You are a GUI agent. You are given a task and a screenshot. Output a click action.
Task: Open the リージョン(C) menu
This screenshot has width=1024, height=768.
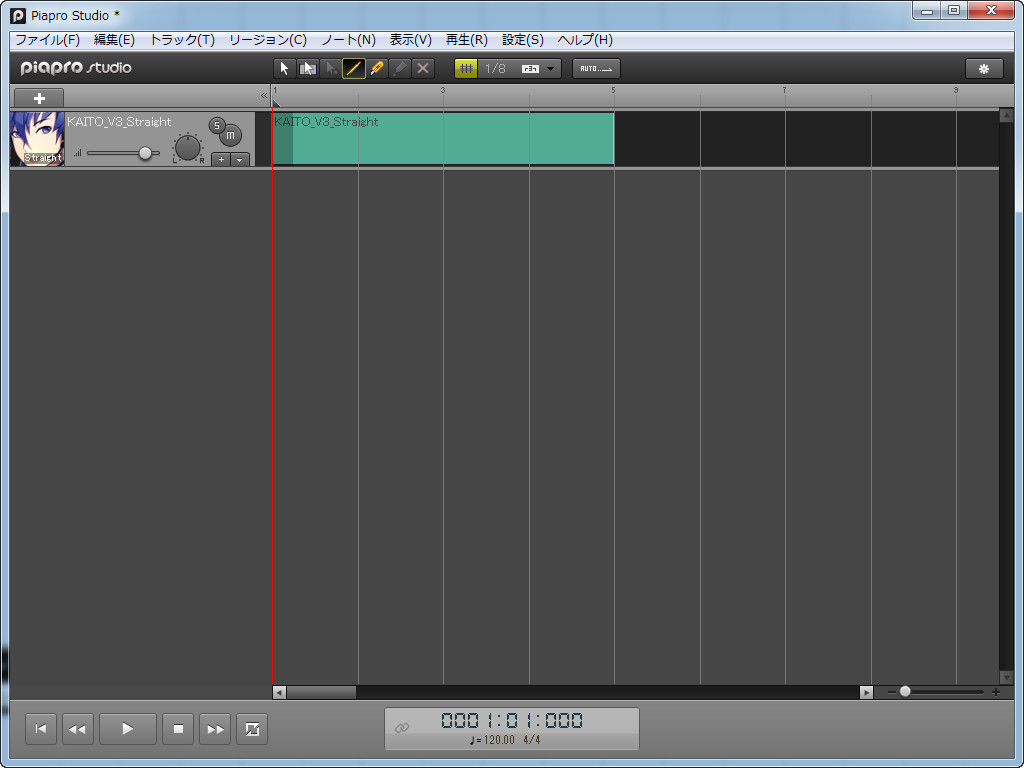tap(268, 40)
